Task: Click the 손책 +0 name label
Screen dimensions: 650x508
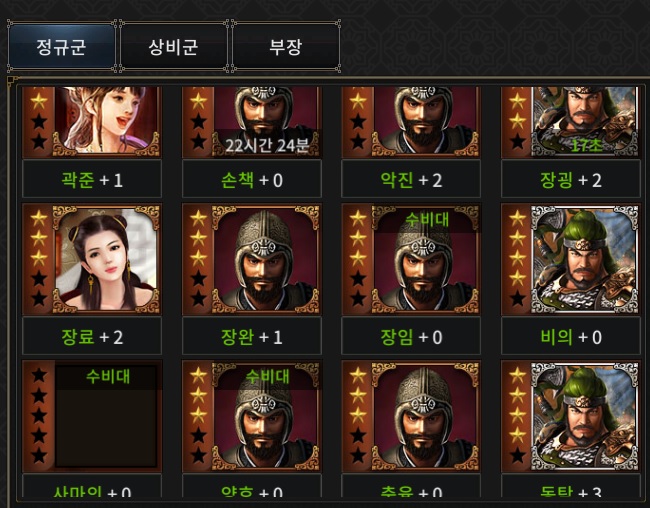Action: [252, 180]
